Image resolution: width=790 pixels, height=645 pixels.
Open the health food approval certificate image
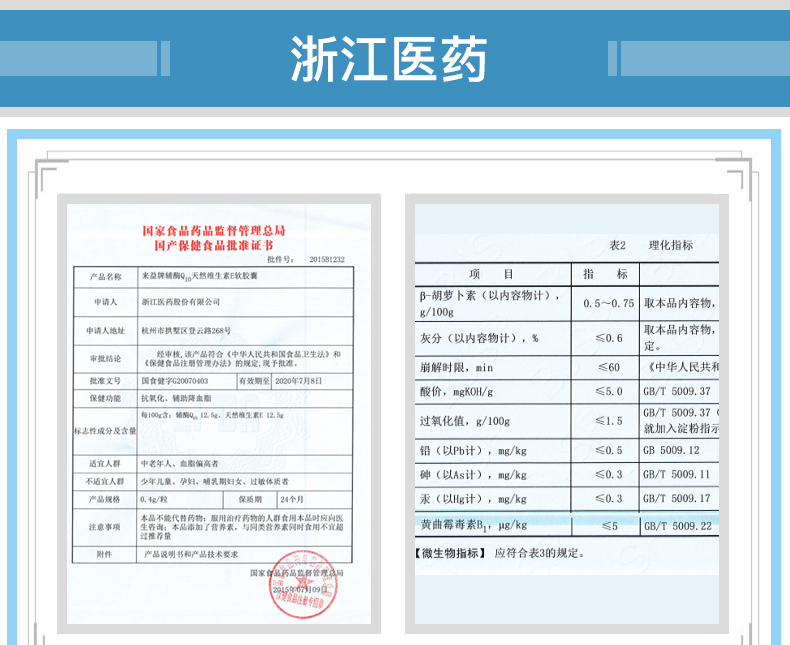[219, 414]
